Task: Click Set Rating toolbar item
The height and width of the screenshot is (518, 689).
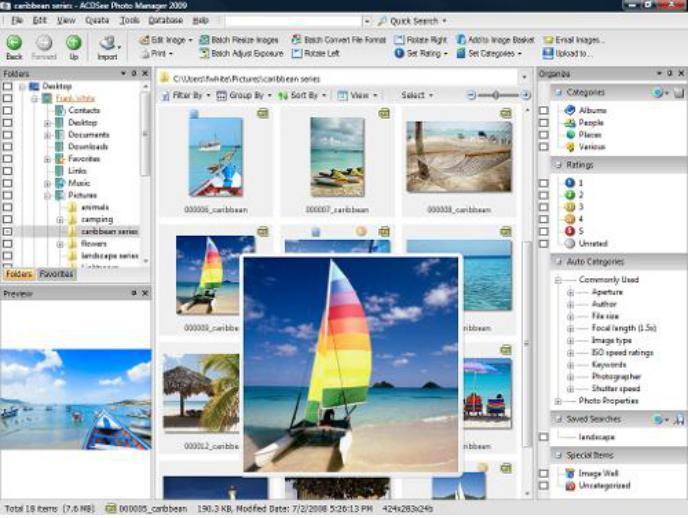Action: click(x=421, y=54)
